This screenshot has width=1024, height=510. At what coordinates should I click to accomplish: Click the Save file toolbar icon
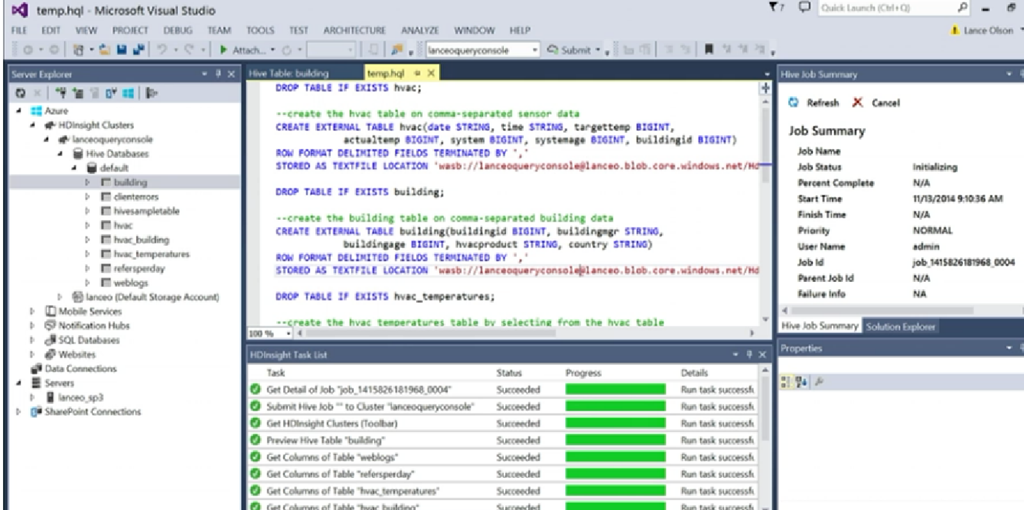tap(123, 49)
